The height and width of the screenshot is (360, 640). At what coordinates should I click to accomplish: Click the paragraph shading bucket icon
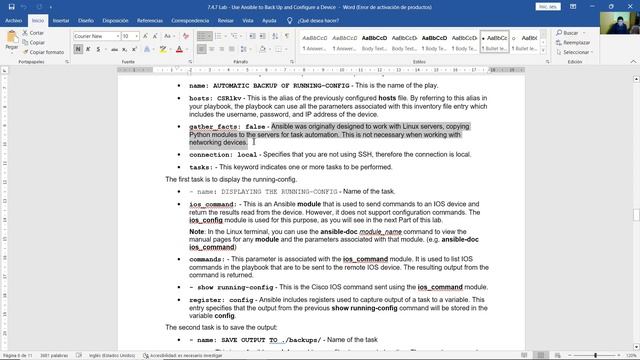coord(262,49)
